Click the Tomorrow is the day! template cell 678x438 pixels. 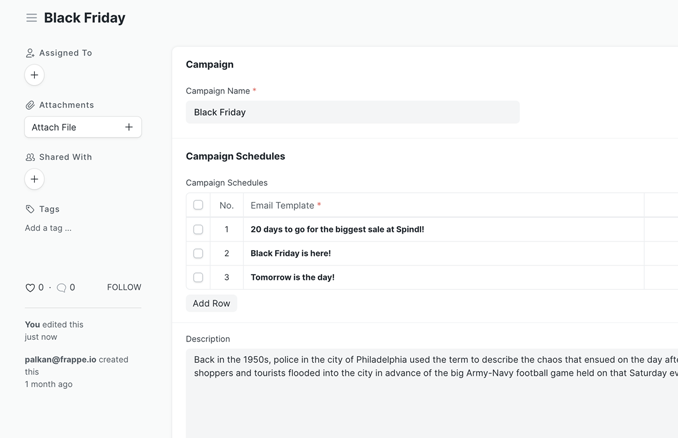(x=440, y=277)
